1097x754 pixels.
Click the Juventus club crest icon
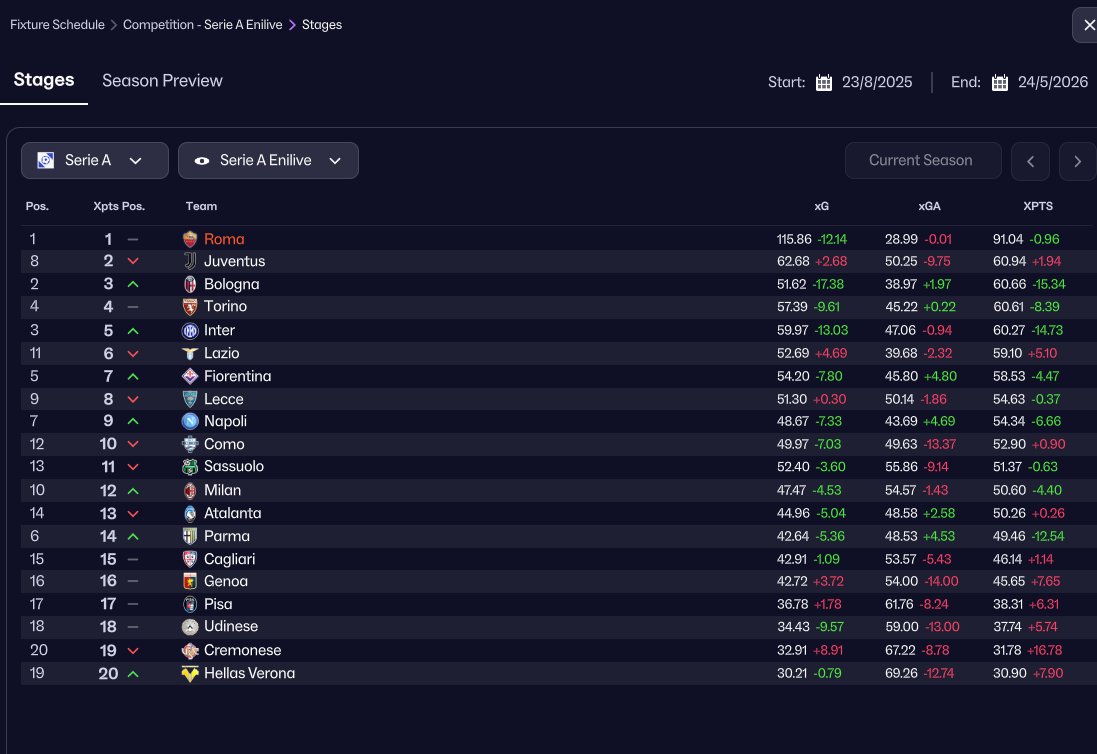[x=190, y=261]
